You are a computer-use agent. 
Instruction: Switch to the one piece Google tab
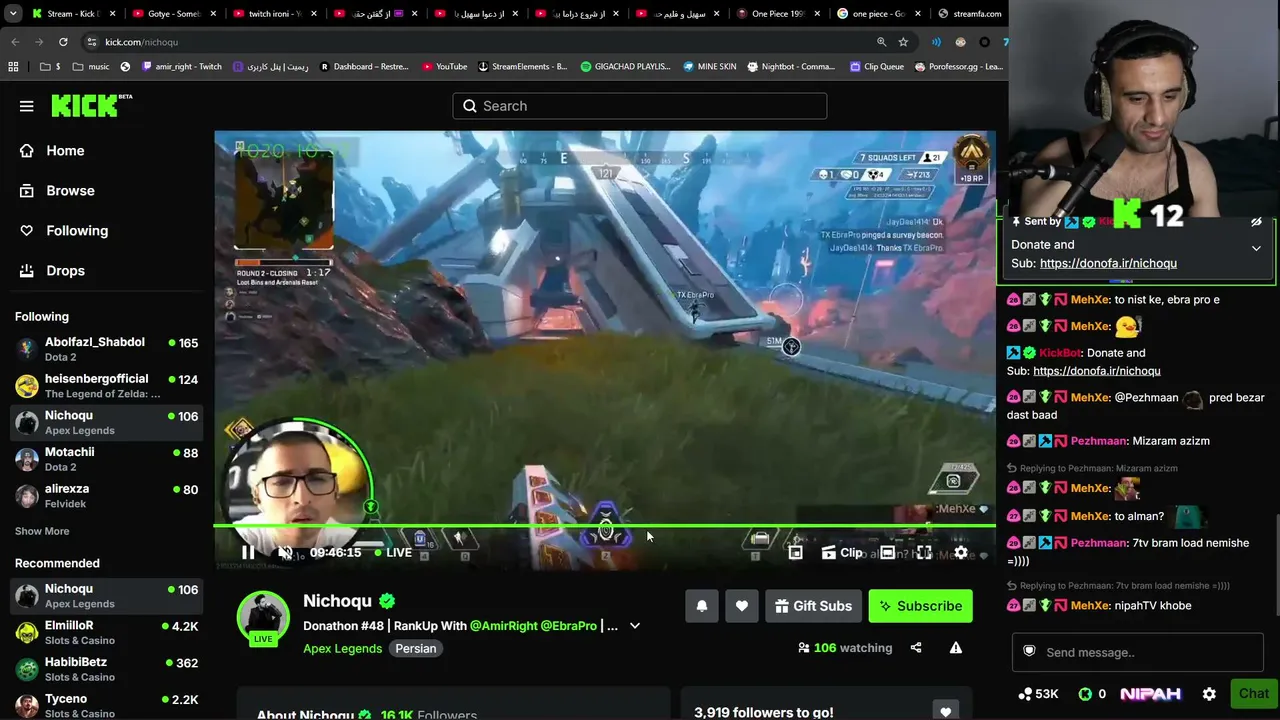click(x=880, y=14)
